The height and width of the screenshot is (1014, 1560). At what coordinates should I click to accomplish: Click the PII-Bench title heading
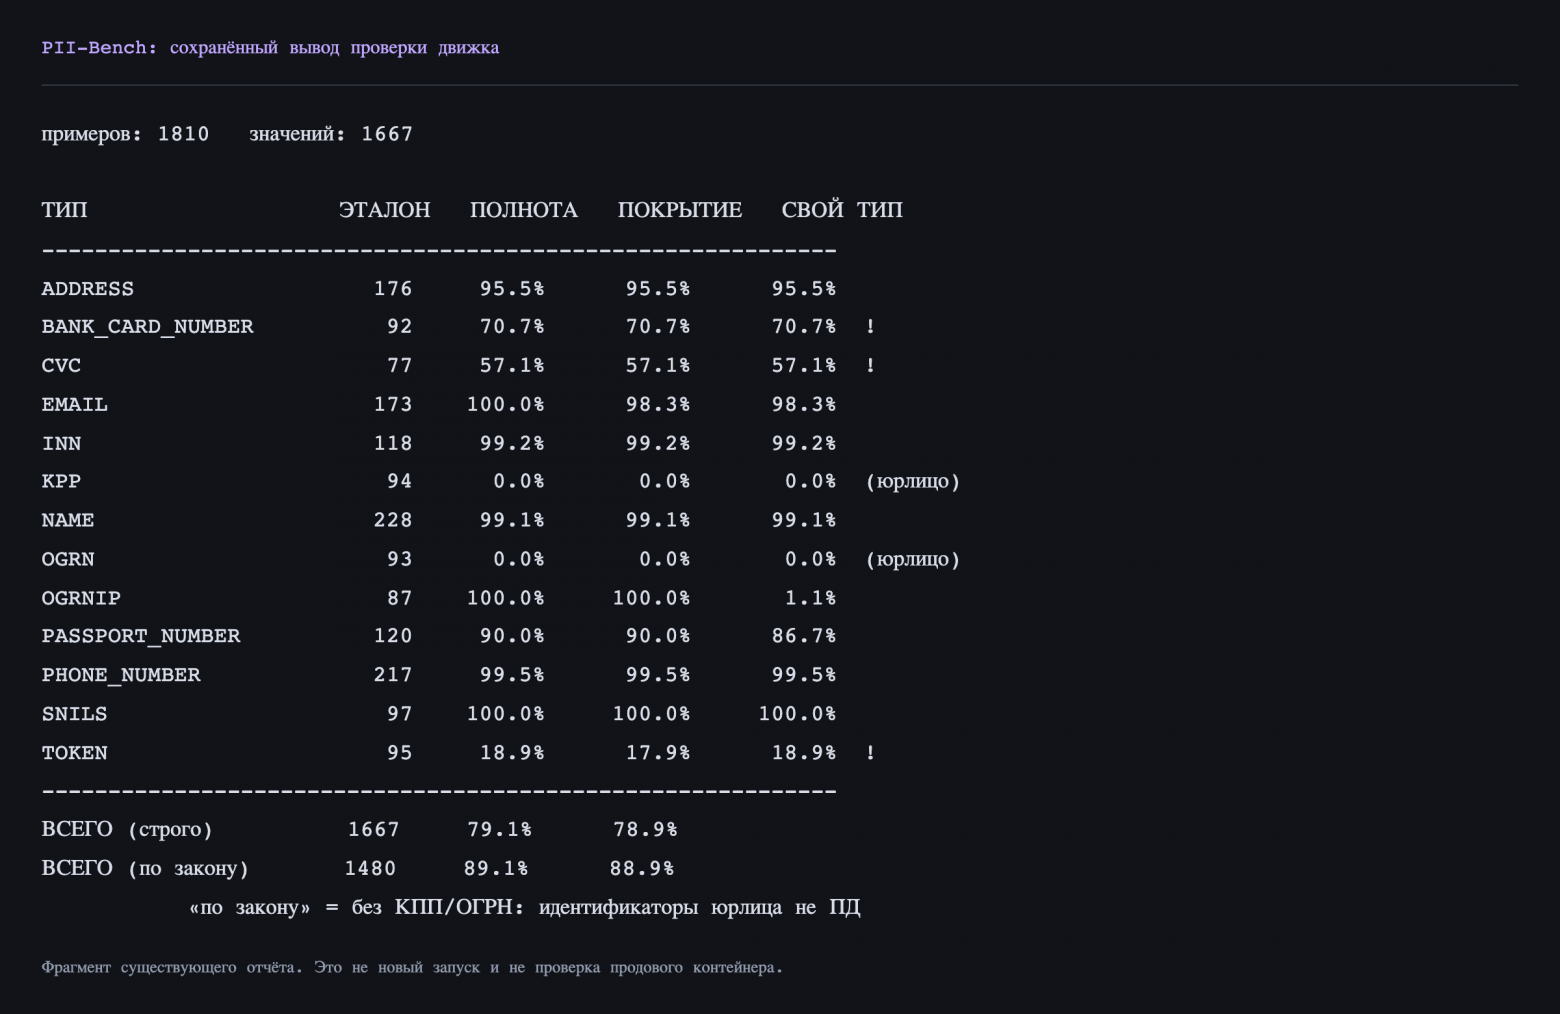pos(270,47)
